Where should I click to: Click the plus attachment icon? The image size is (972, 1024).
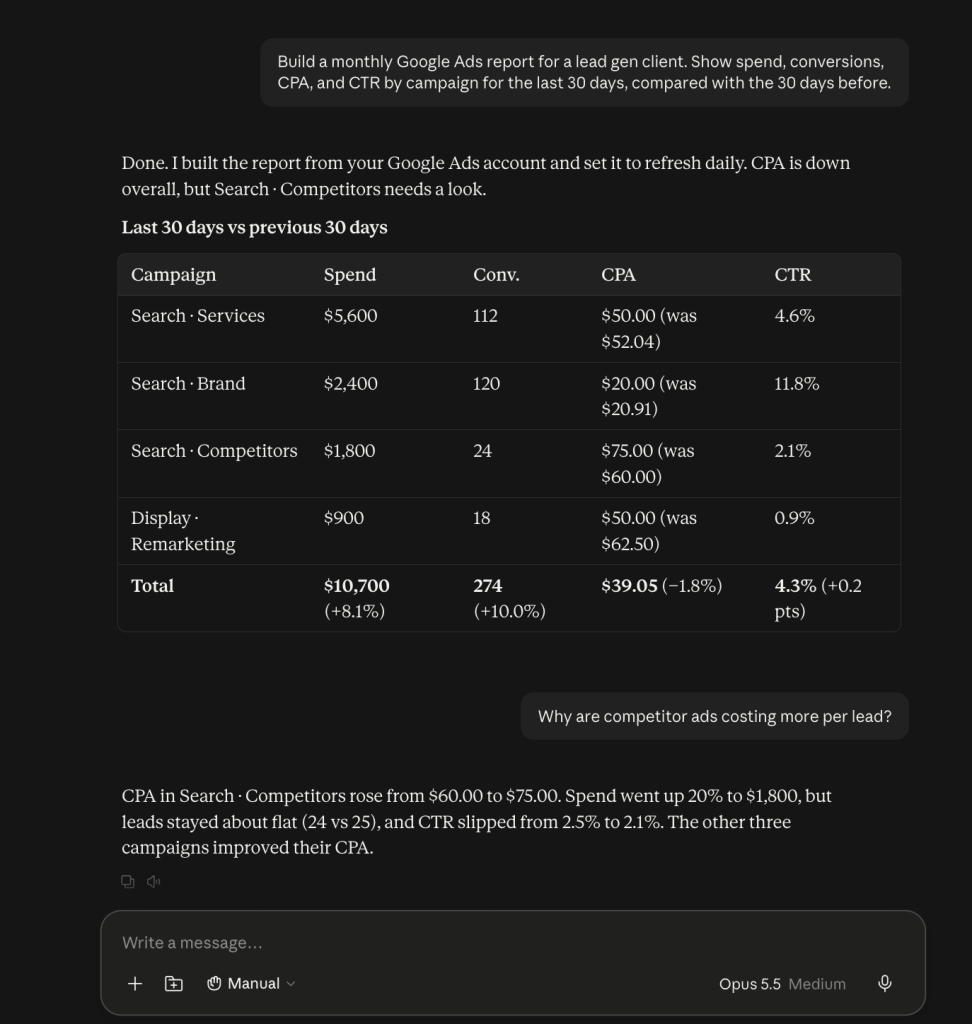click(135, 984)
